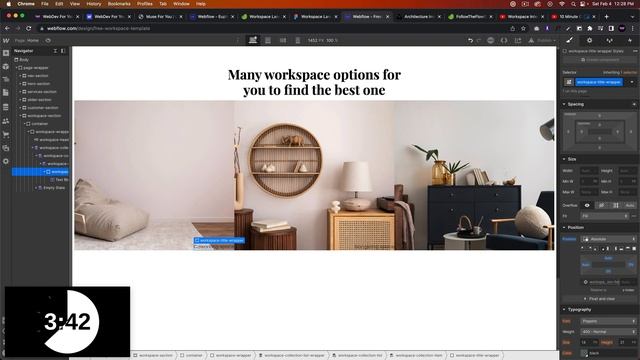Open the Ecommerce cart icon

point(6,134)
